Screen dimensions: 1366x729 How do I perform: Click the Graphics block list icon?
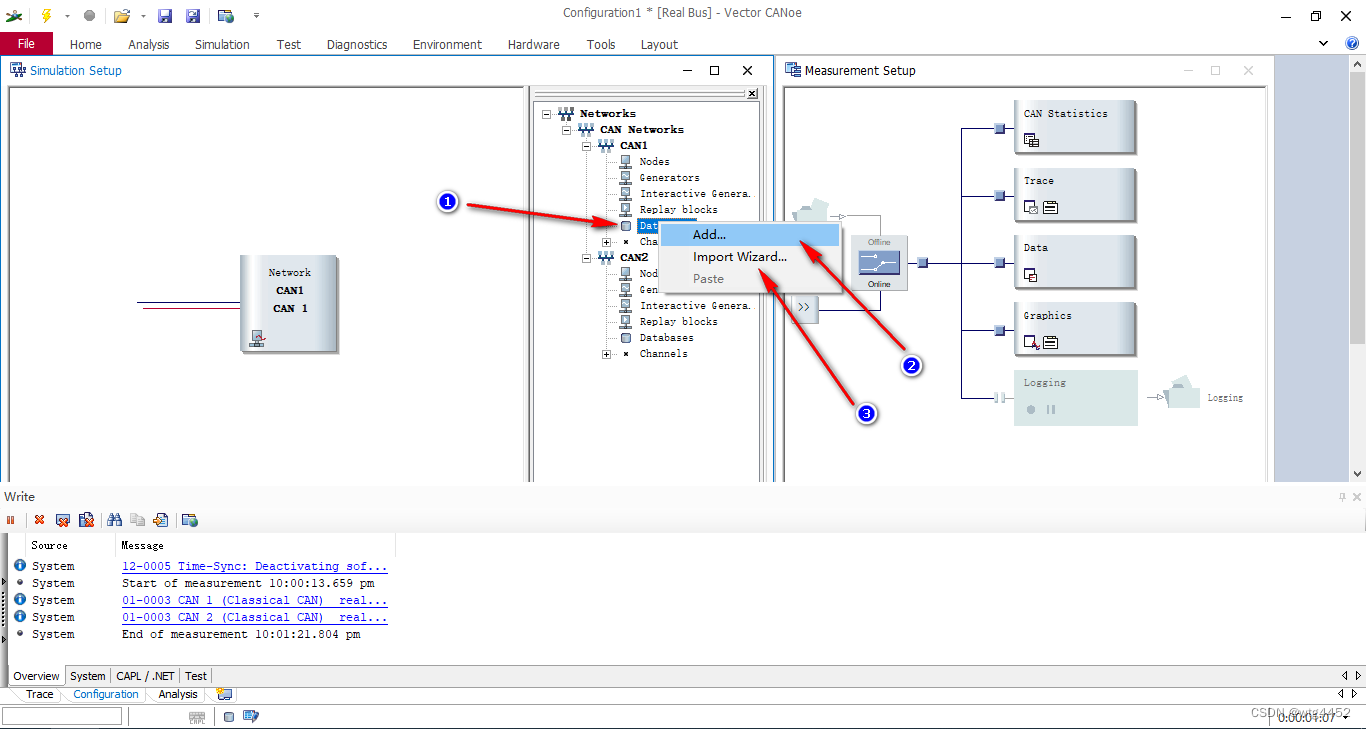(x=1051, y=342)
